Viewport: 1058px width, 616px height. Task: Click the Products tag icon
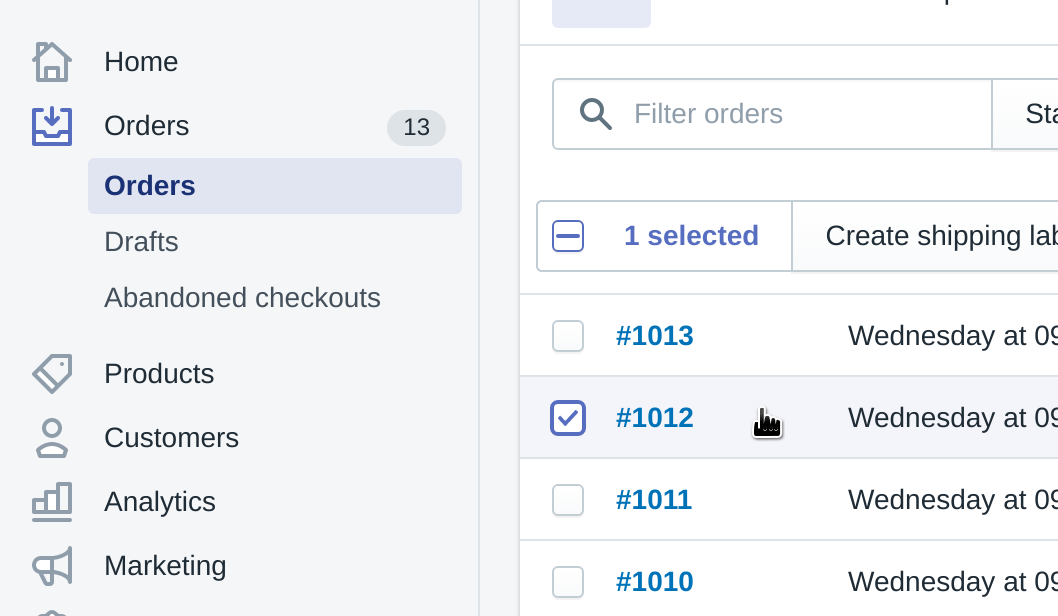pyautogui.click(x=52, y=373)
